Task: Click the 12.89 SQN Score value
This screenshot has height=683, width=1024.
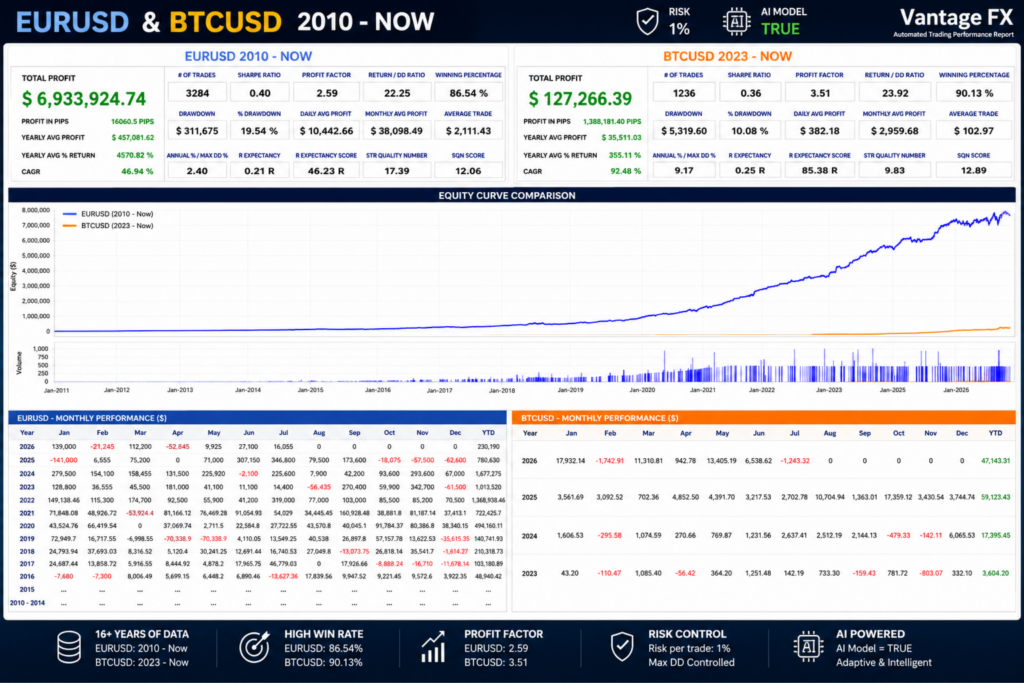Action: tap(974, 170)
